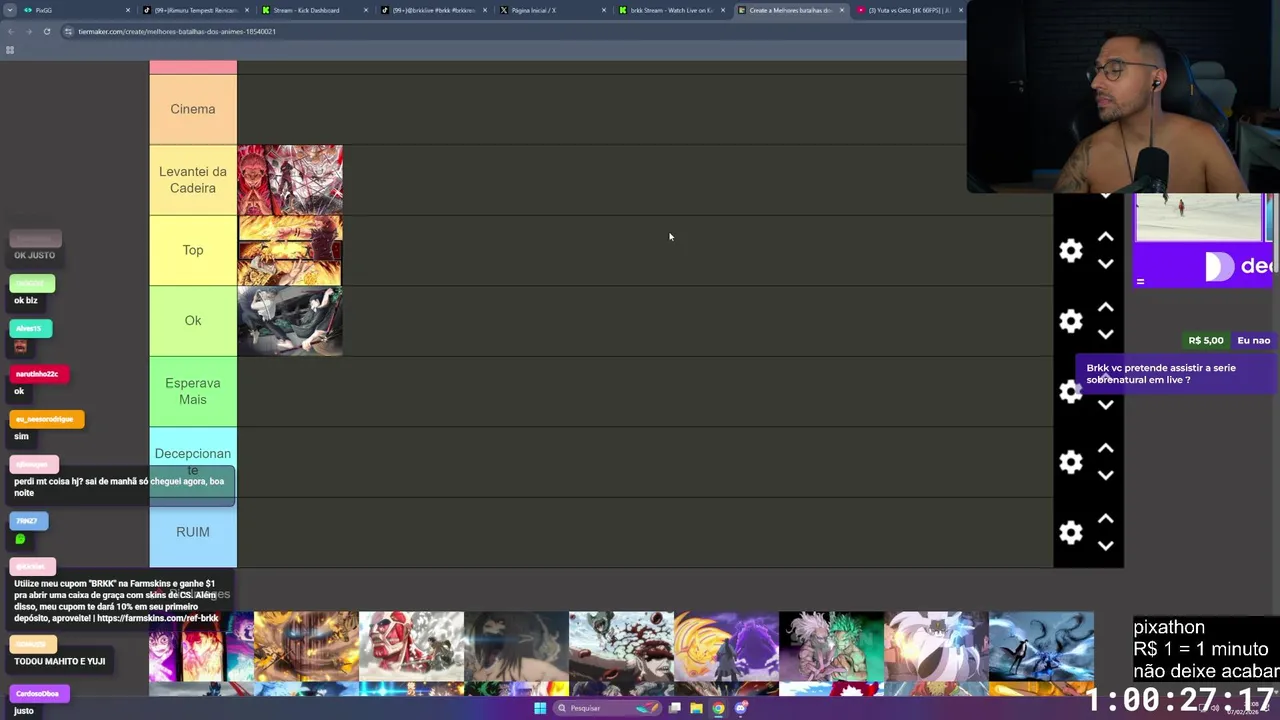
Task: Select grayscale fight image in Ok tier
Action: [290, 321]
